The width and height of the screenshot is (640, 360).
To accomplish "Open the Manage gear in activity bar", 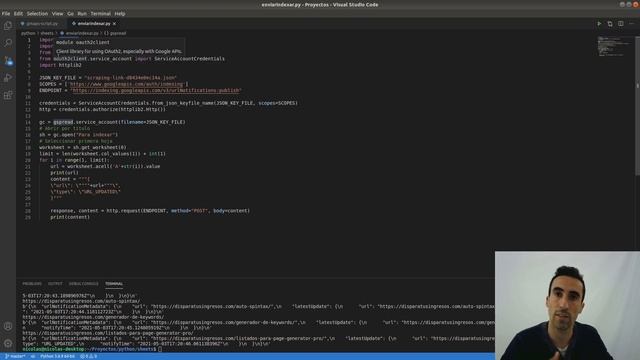I will coord(8,343).
